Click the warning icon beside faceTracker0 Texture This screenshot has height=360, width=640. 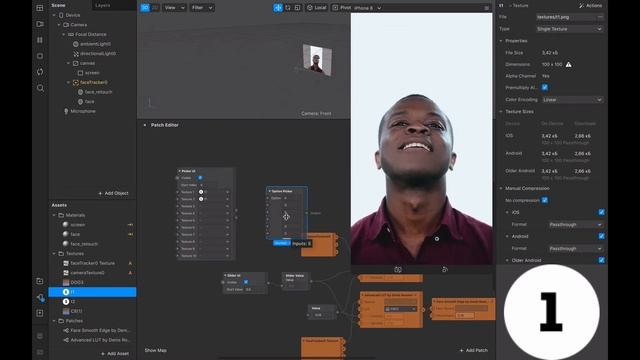pyautogui.click(x=130, y=263)
